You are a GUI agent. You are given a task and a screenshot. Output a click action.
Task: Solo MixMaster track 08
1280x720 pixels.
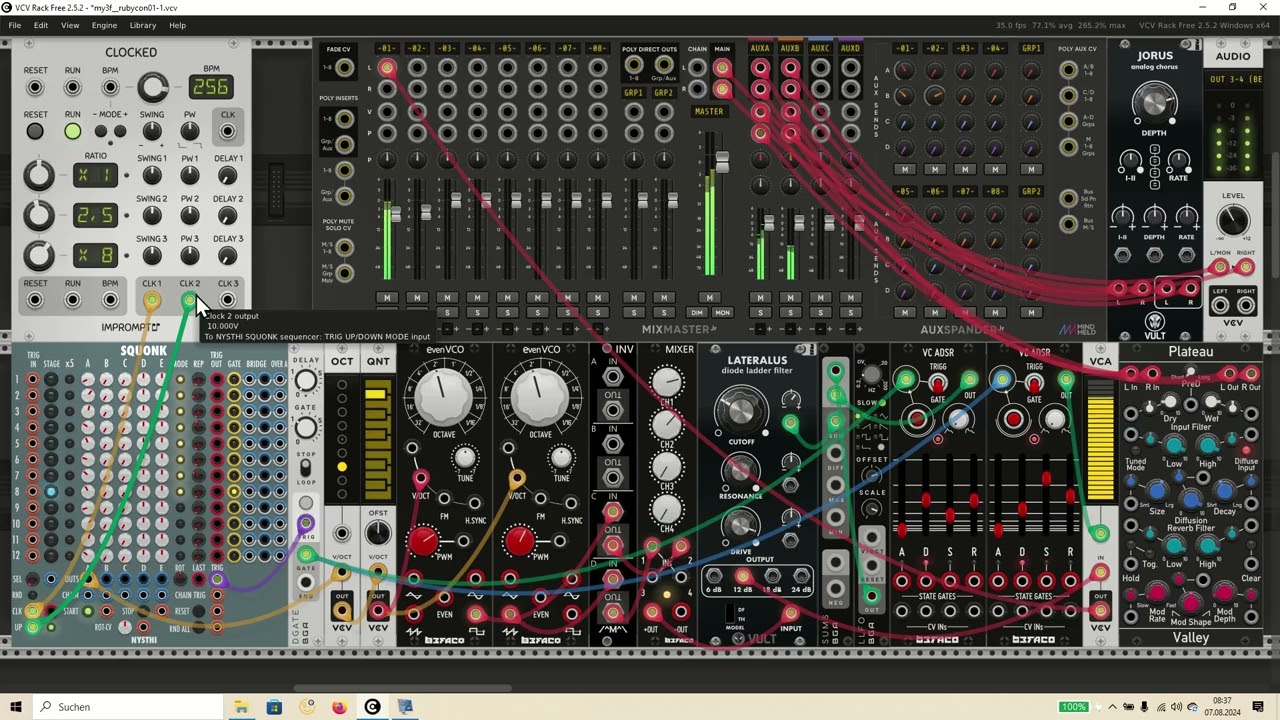597,313
